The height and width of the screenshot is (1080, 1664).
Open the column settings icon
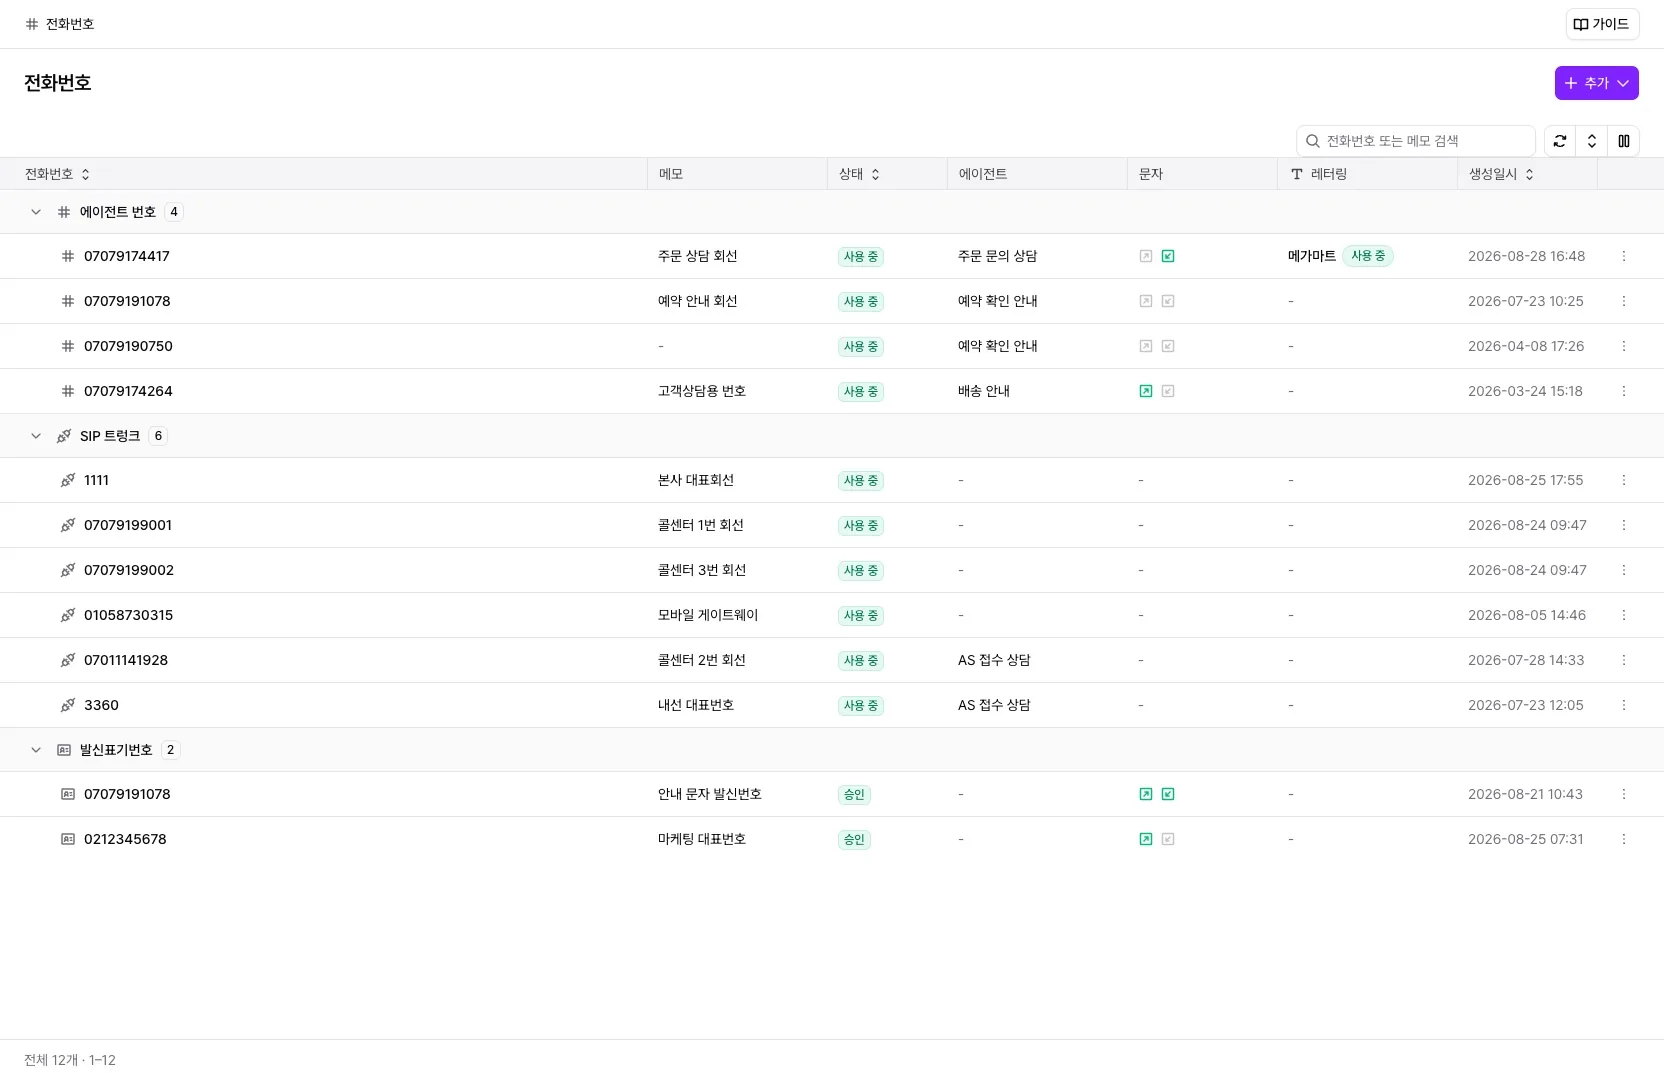[x=1624, y=141]
